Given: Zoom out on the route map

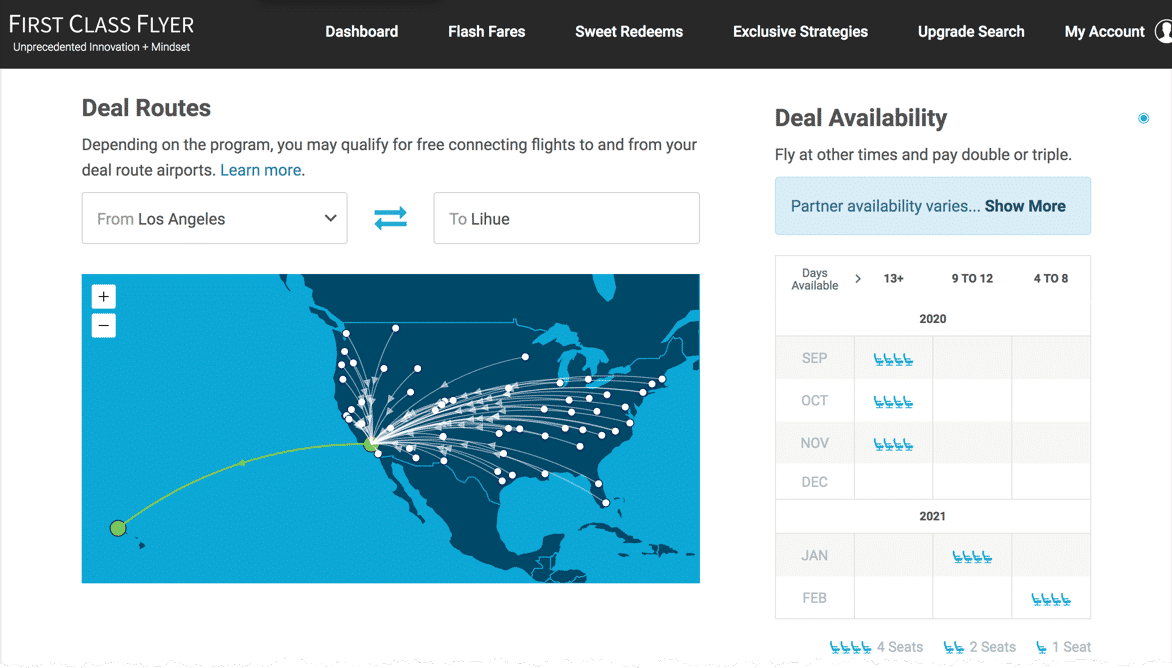Looking at the screenshot, I should (104, 326).
